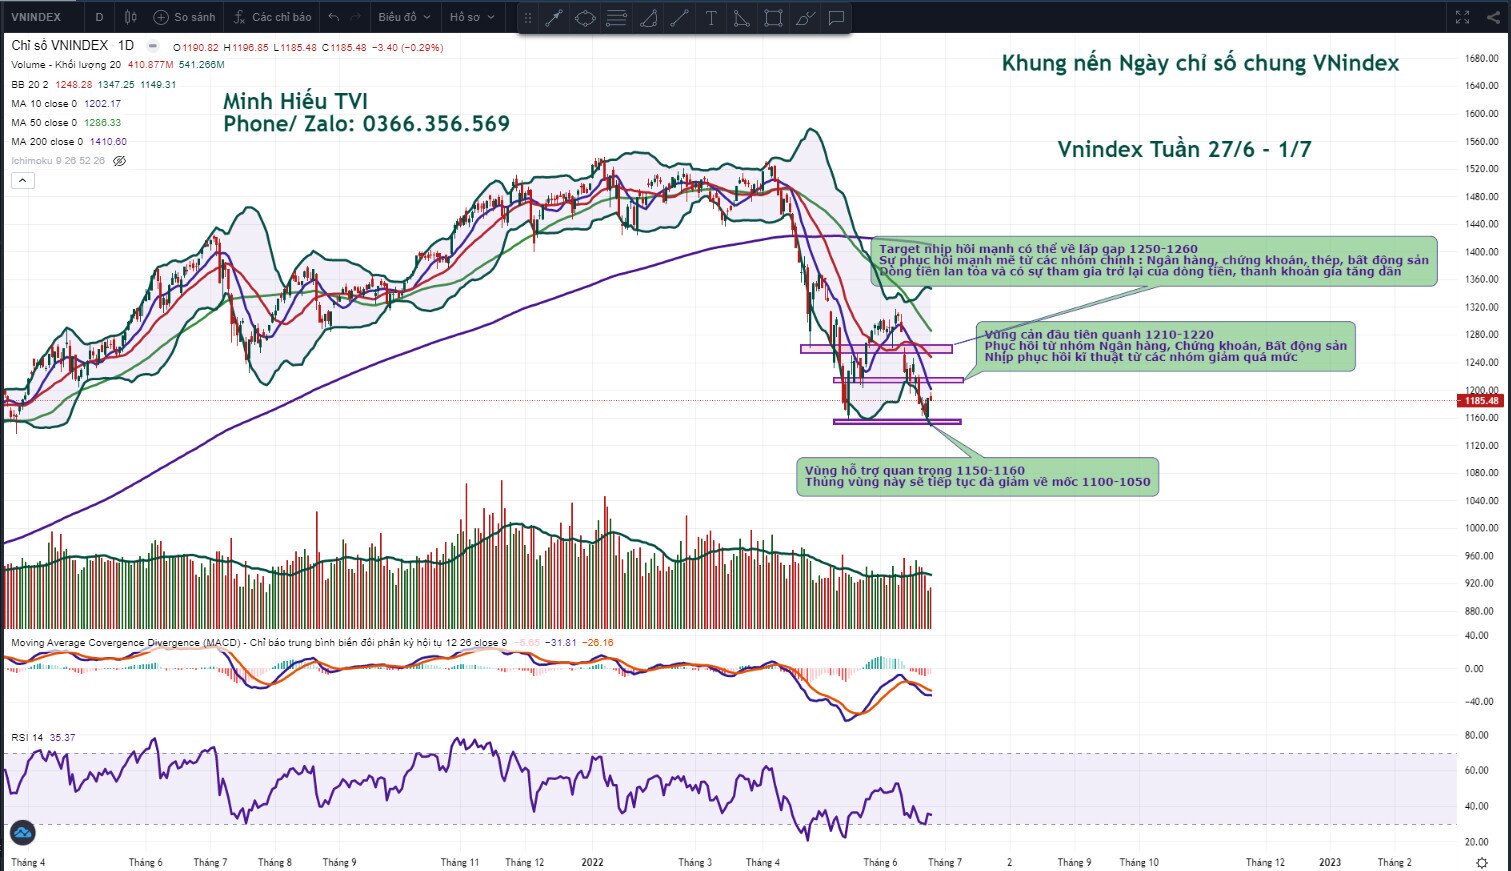Select the rectangle drawing tool
Image resolution: width=1511 pixels, height=871 pixels.
(773, 18)
